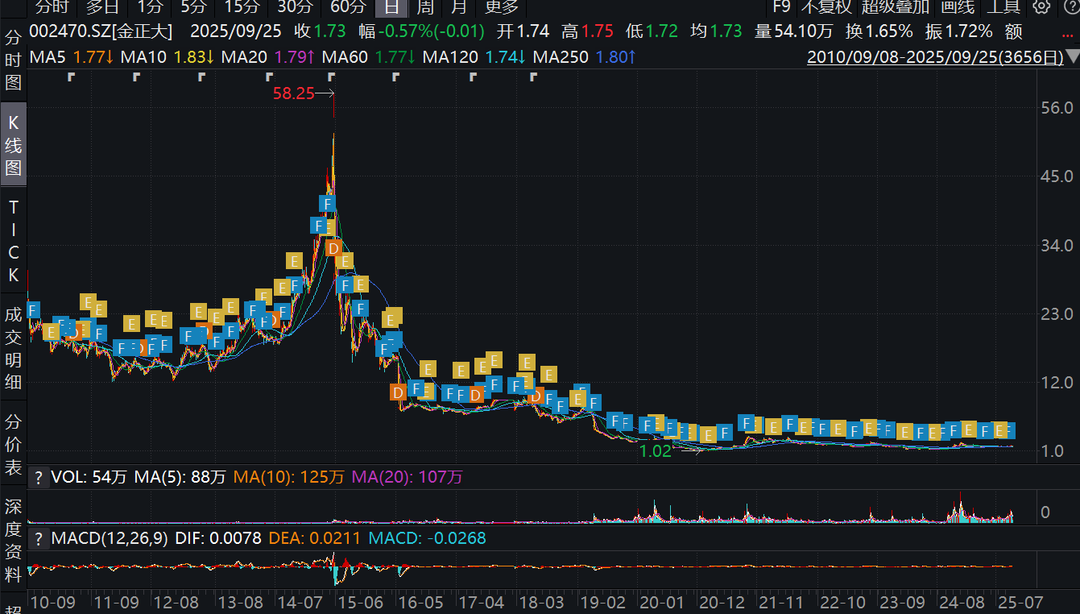Click the F marker at the 58.25 peak

click(x=327, y=204)
